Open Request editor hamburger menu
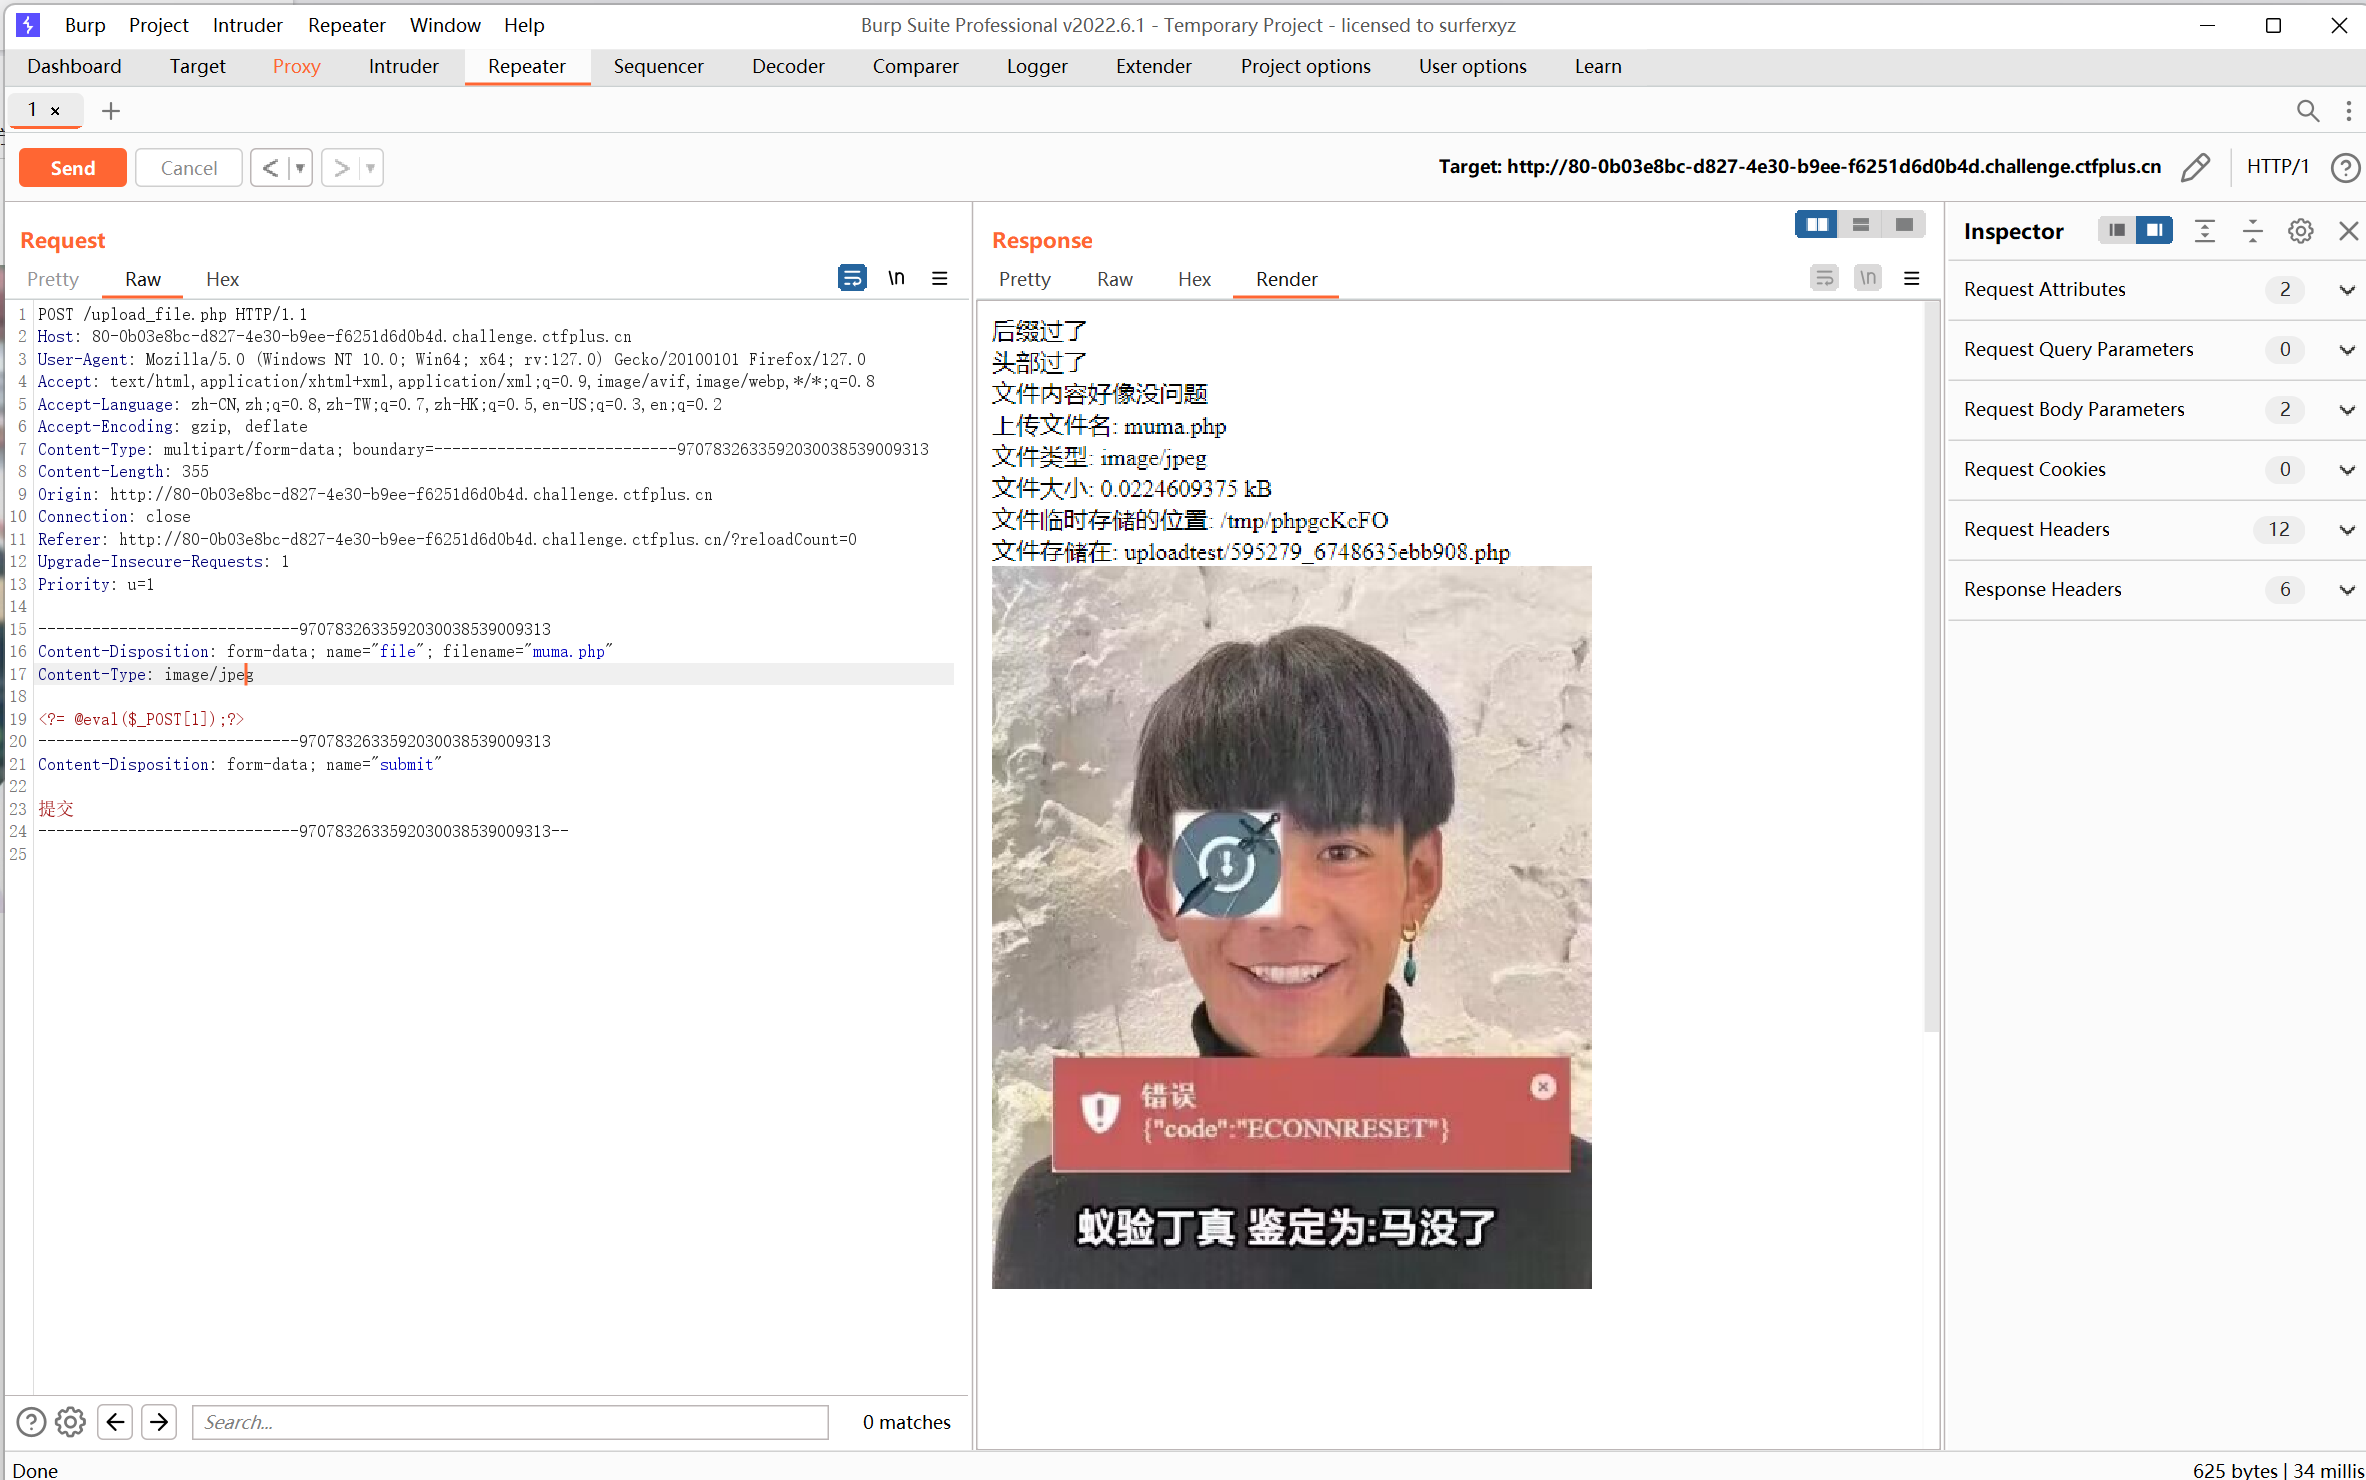The width and height of the screenshot is (2366, 1480). [x=939, y=278]
